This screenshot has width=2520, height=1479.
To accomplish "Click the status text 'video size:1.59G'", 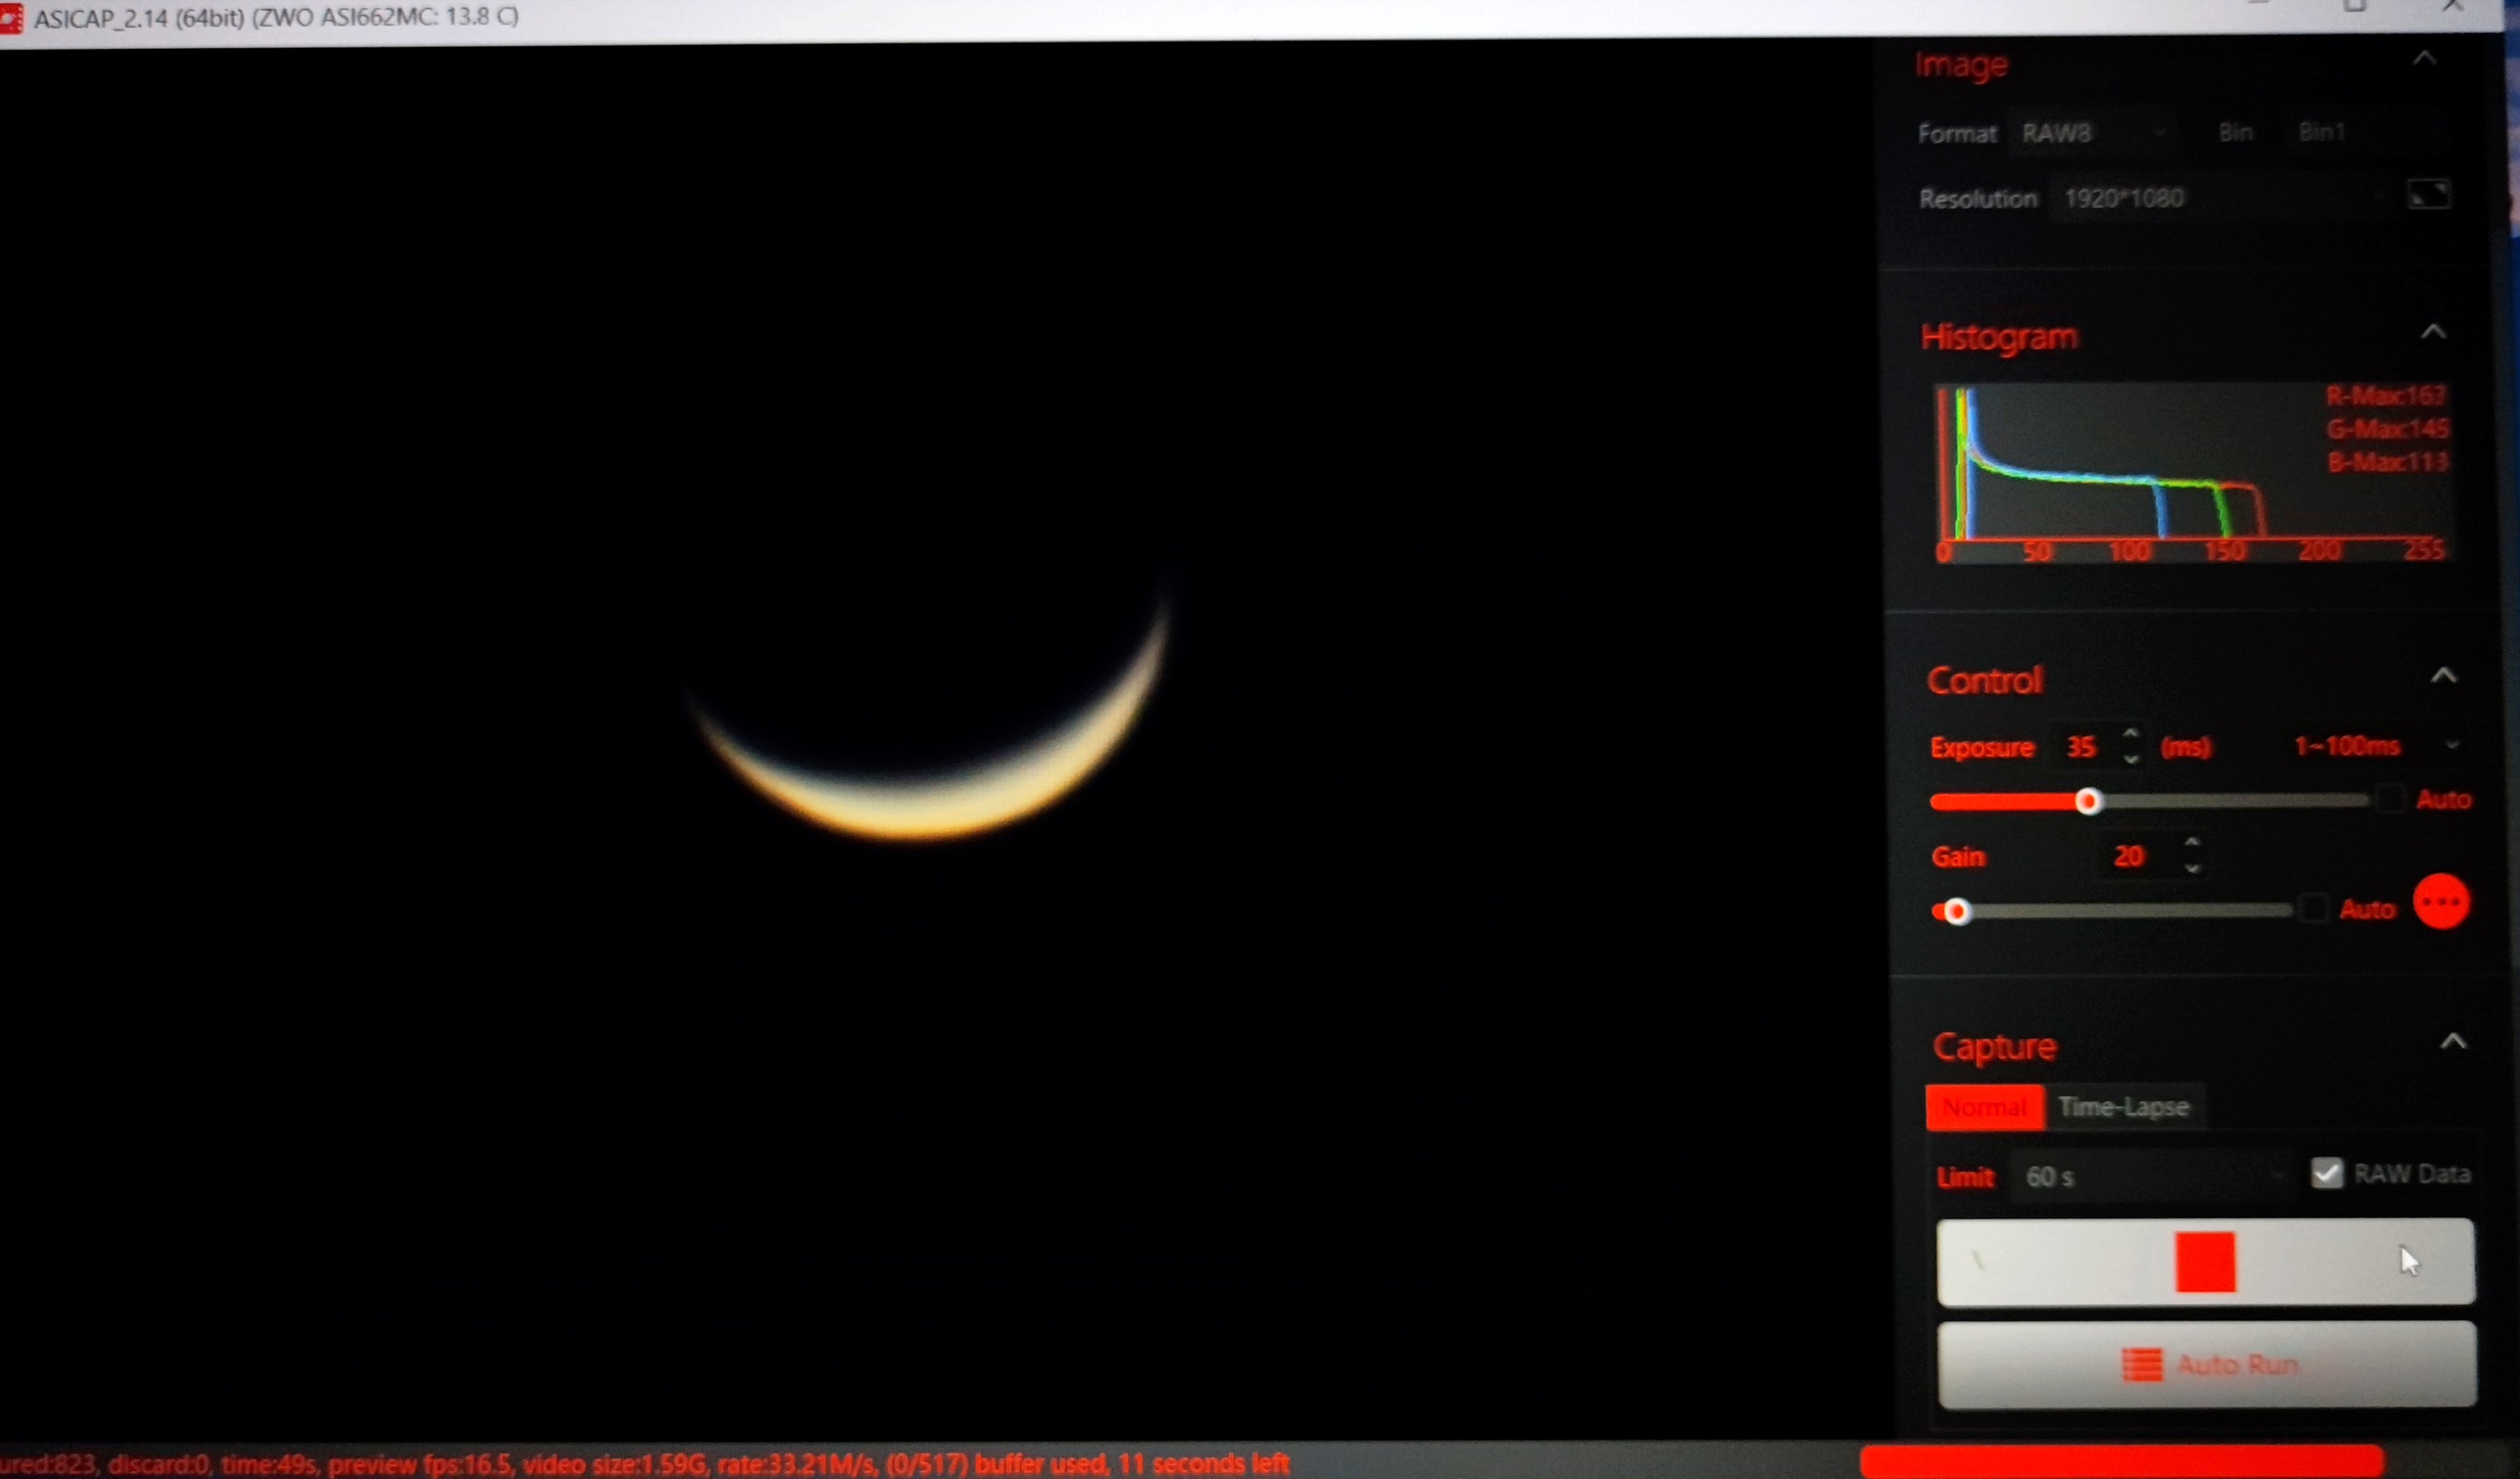I will [614, 1464].
